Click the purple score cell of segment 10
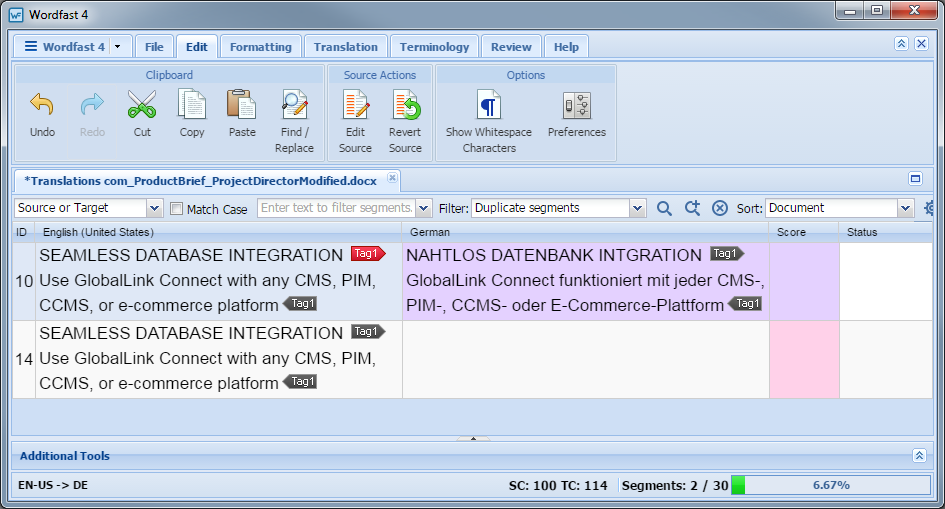The image size is (945, 509). click(804, 281)
